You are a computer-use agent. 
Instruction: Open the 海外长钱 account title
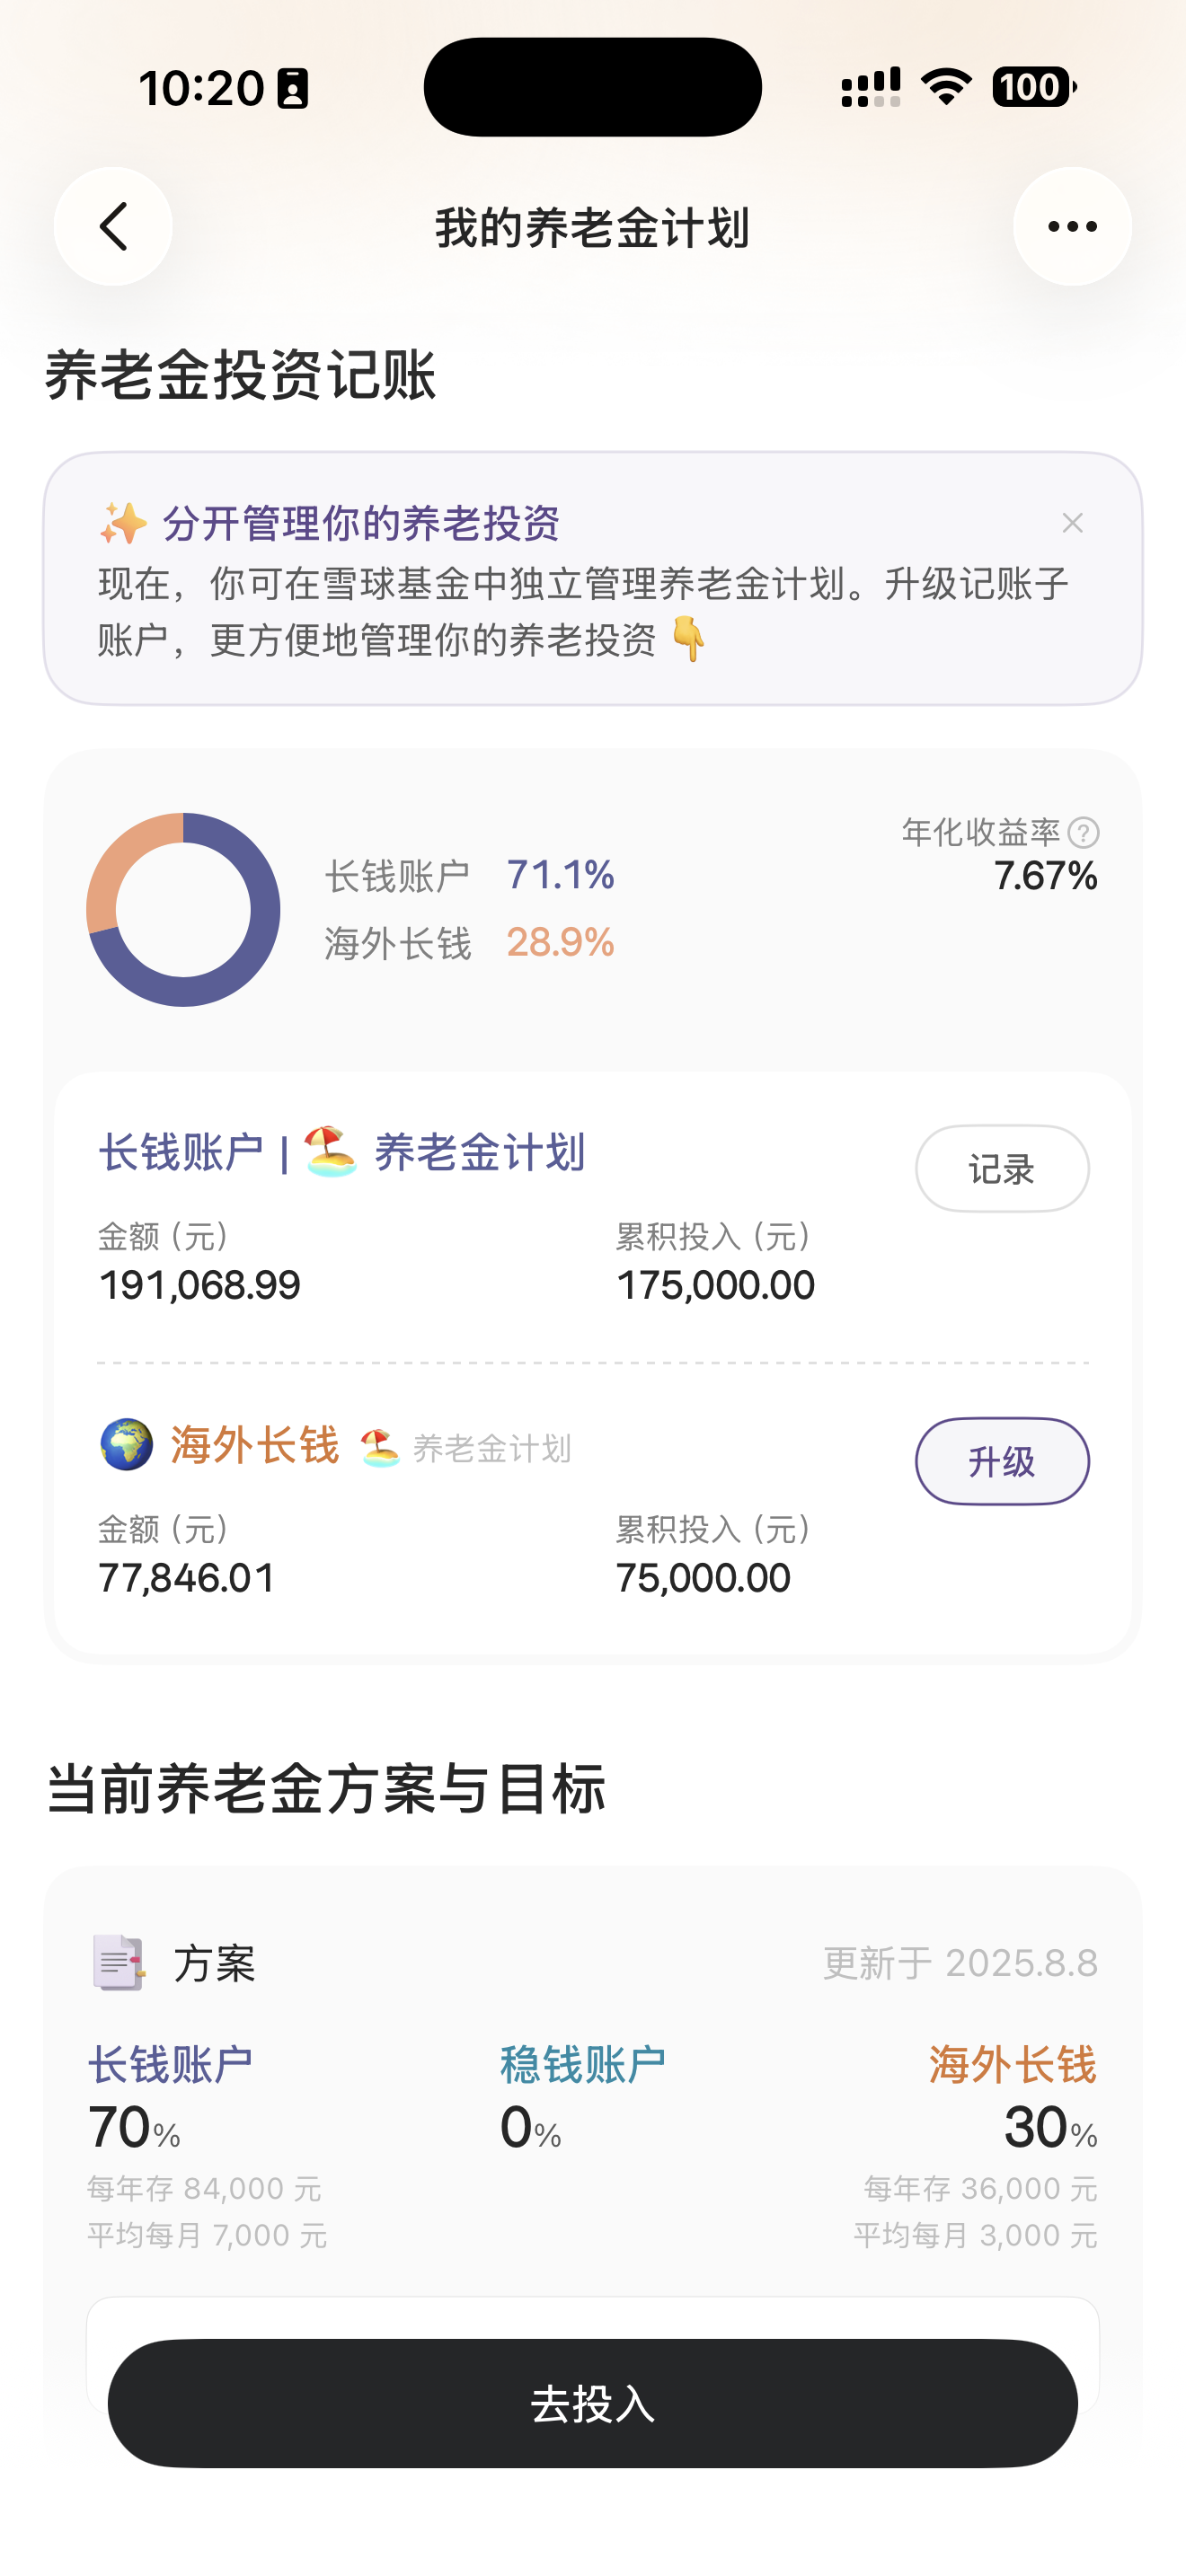pos(254,1446)
